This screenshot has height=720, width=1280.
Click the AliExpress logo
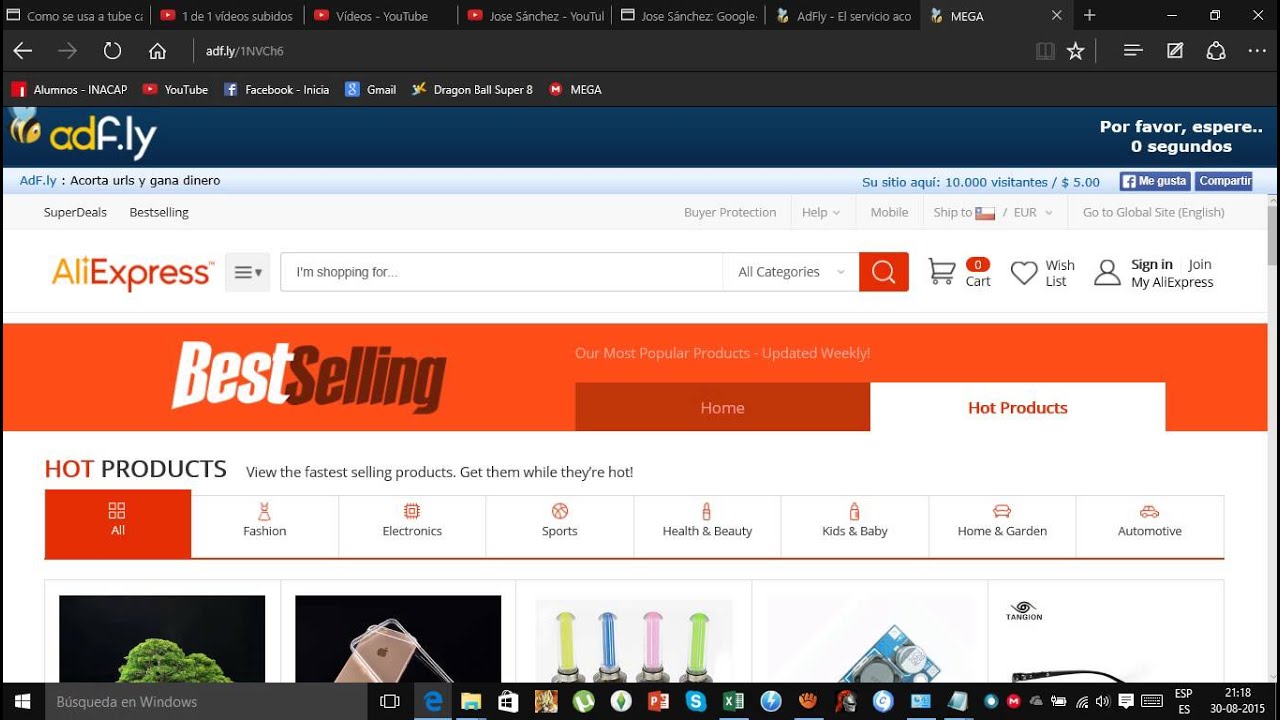[132, 272]
